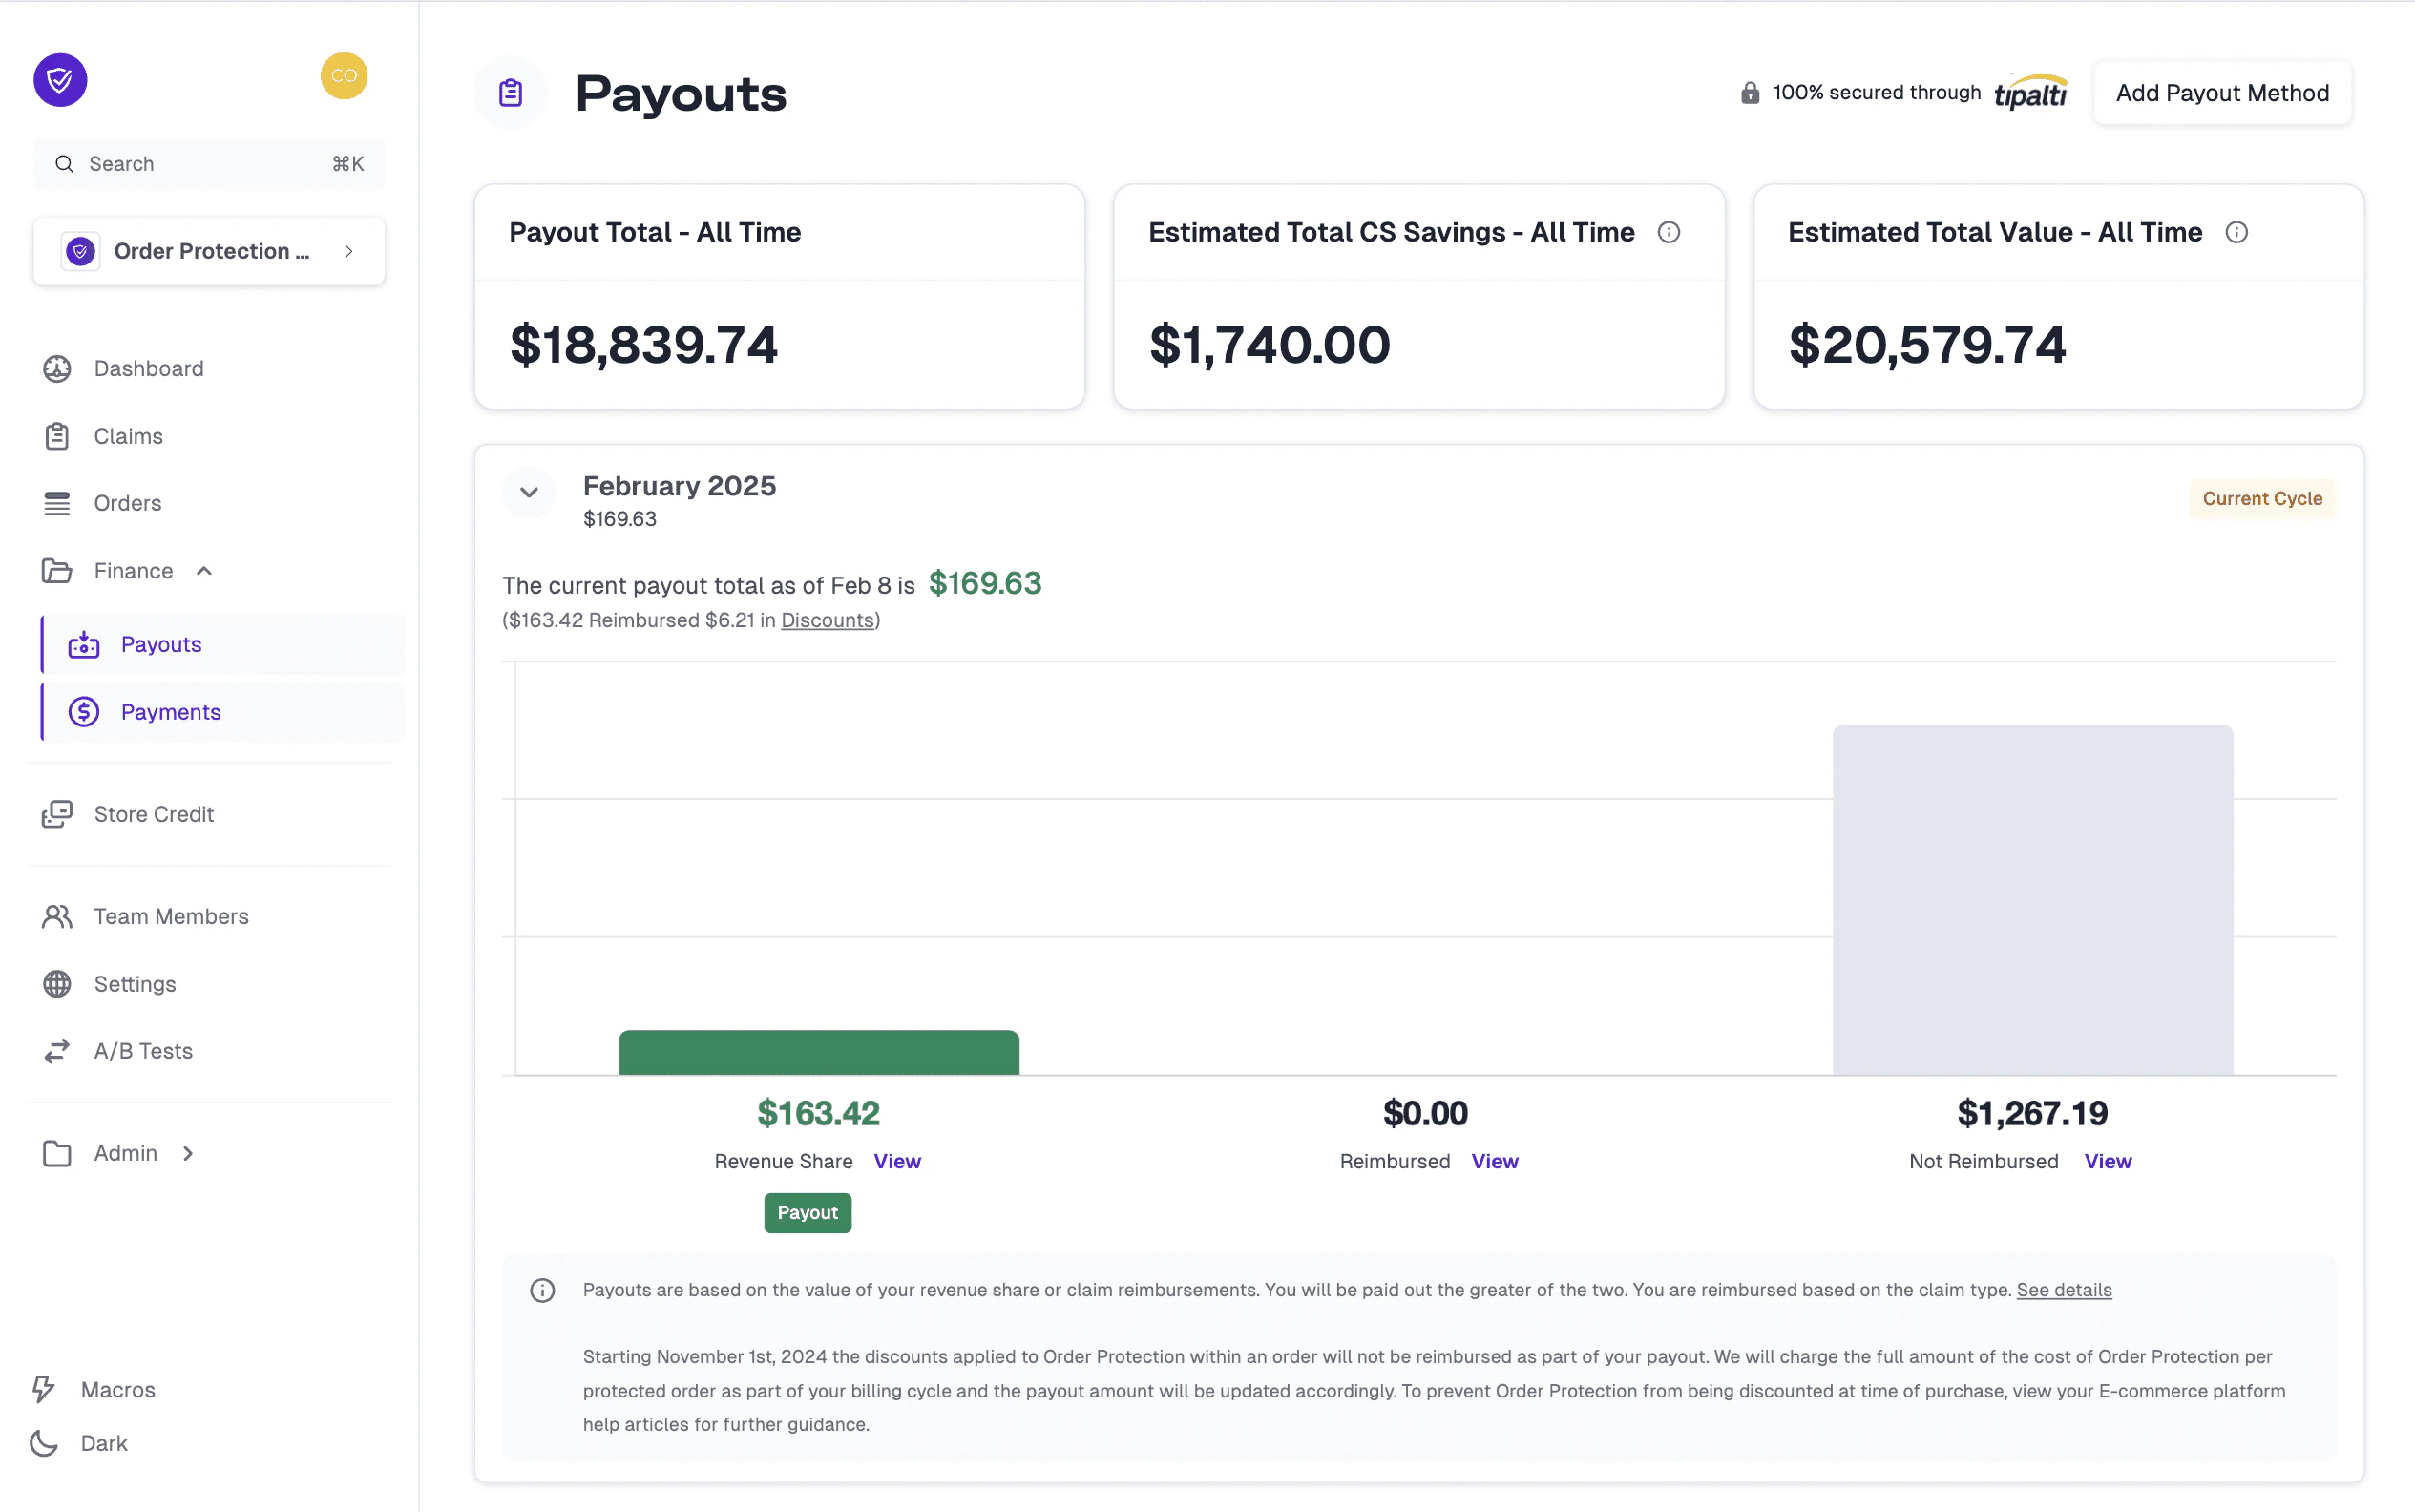
Task: Click the Add Payout Method button
Action: (x=2222, y=92)
